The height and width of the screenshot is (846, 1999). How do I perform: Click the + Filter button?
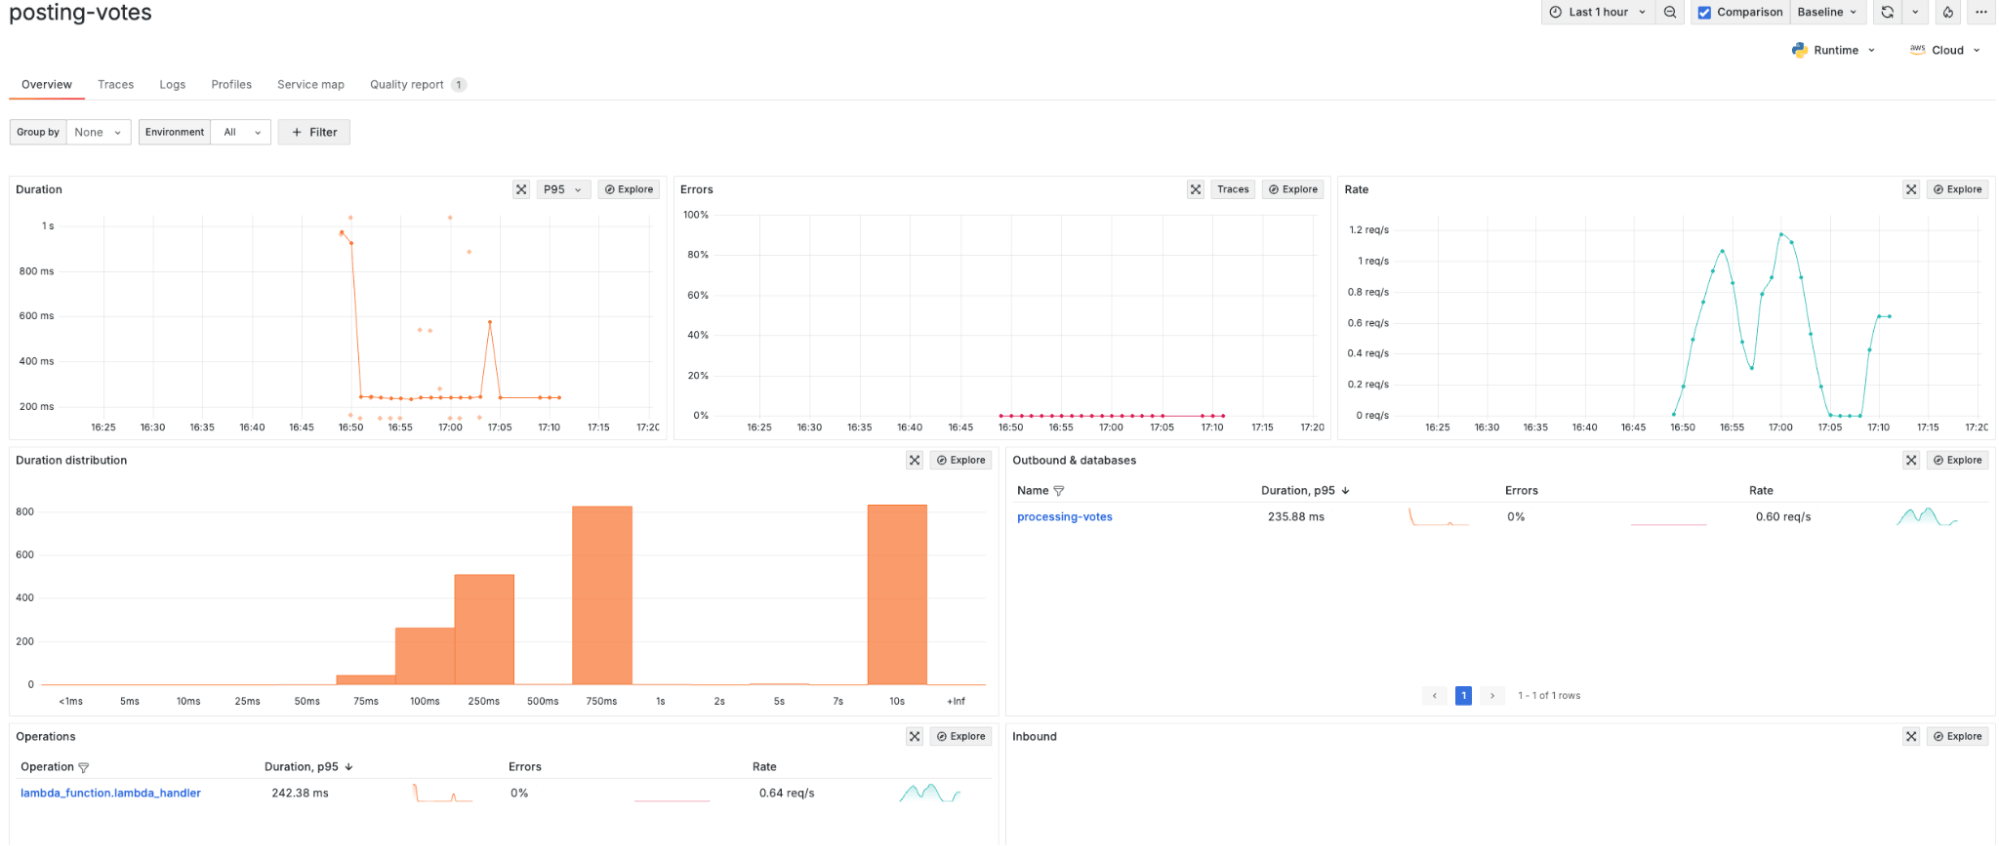point(314,132)
